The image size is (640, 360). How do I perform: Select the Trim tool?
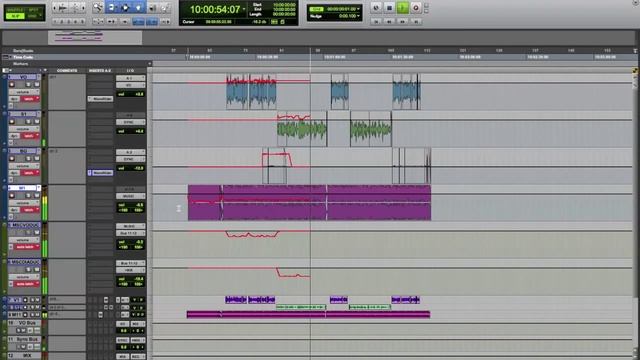click(x=111, y=7)
